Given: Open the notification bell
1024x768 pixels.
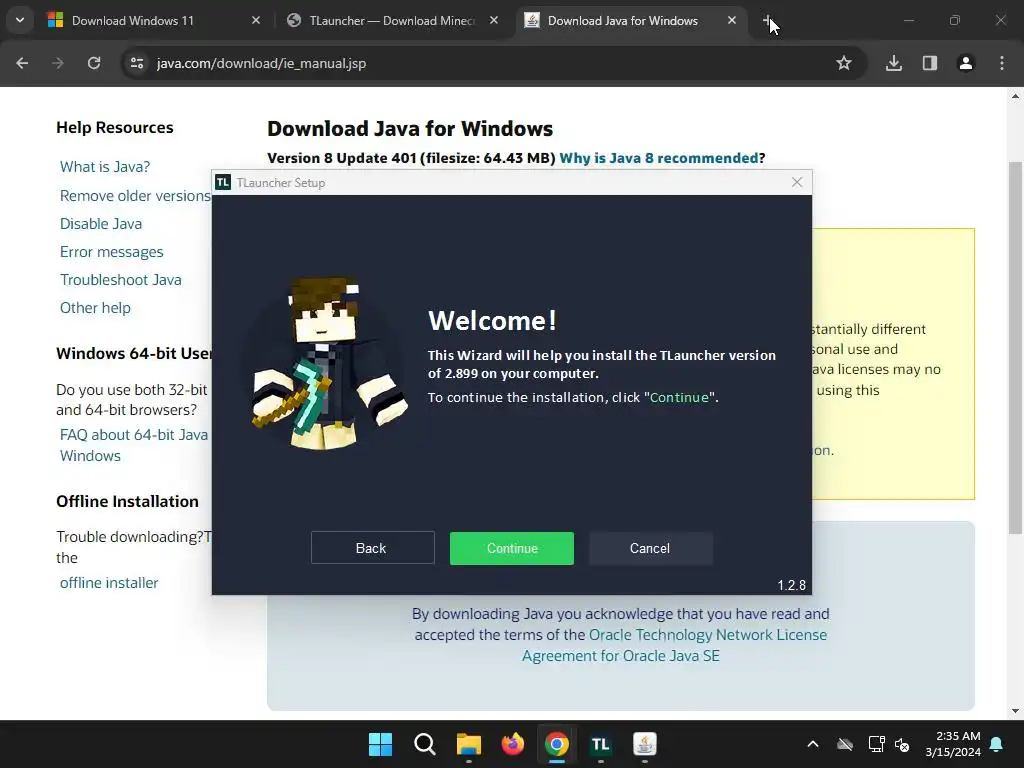Looking at the screenshot, I should pos(997,744).
